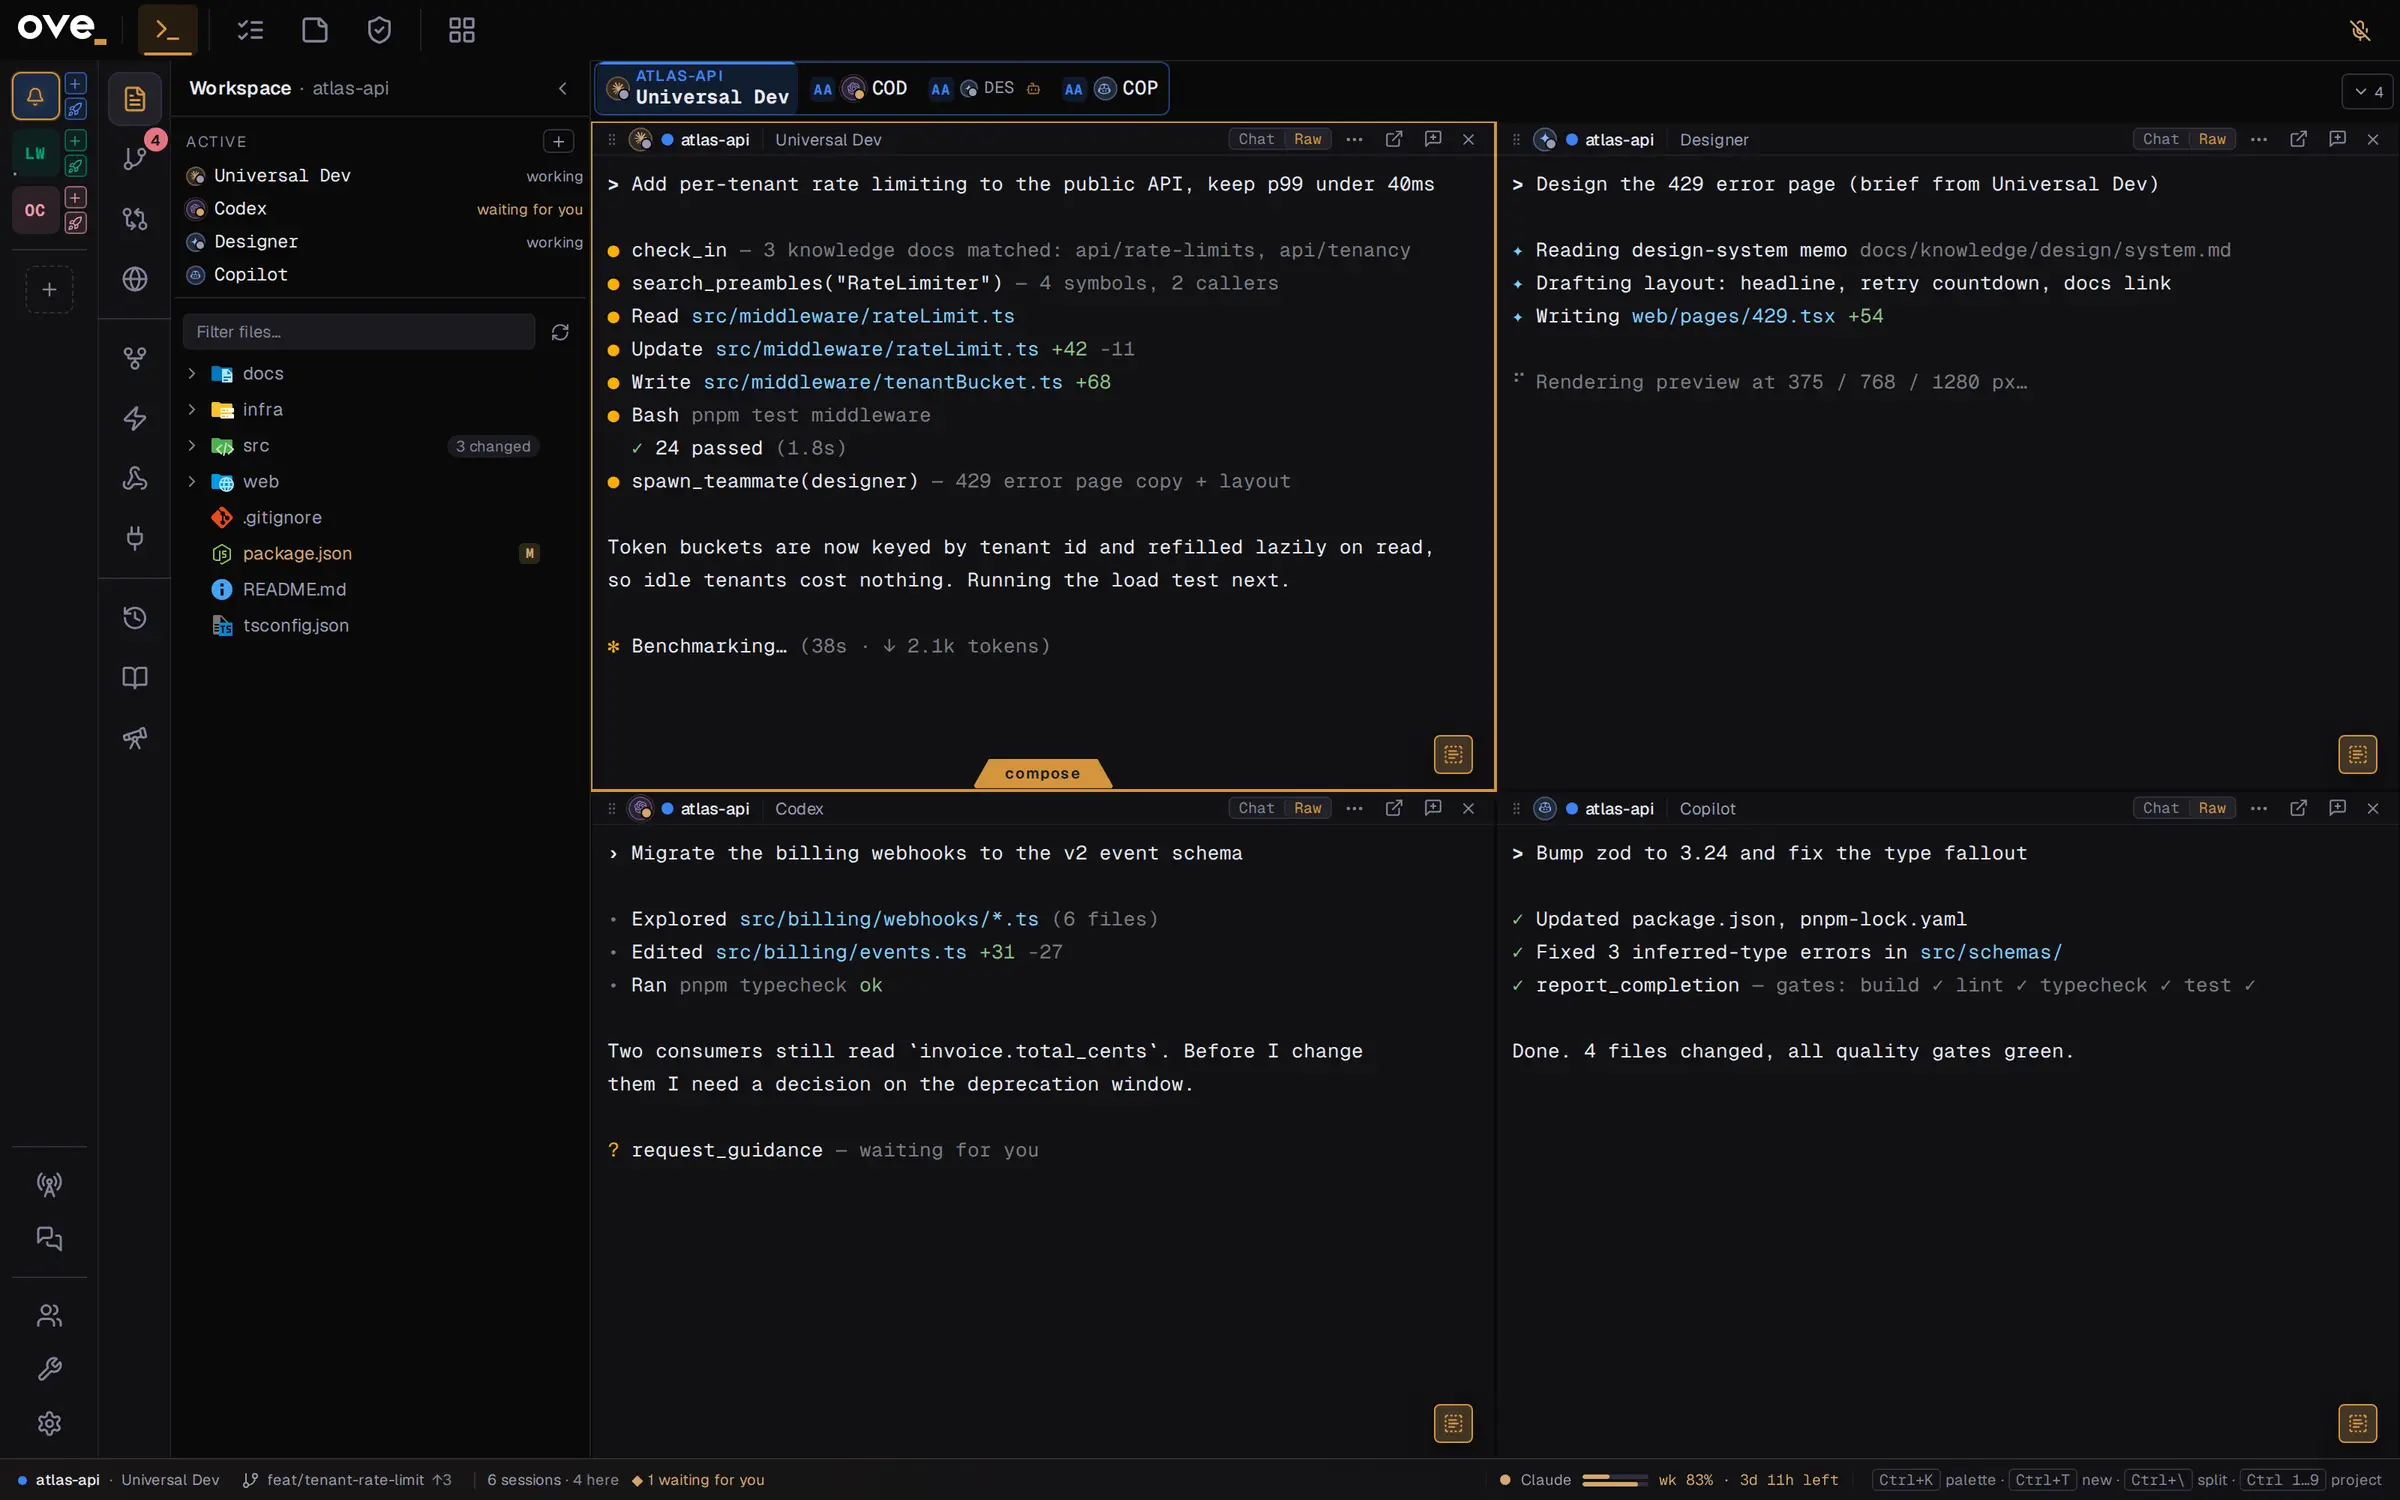Switch Copilot pane to Chat mode
Screen dimensions: 2400x1500
click(x=2160, y=808)
